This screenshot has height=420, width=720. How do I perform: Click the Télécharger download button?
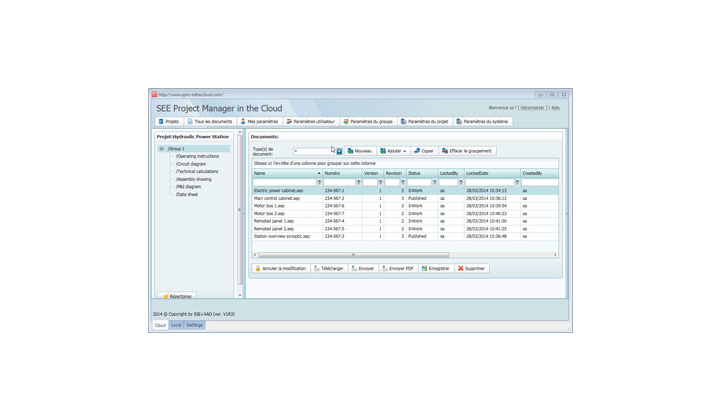[329, 268]
